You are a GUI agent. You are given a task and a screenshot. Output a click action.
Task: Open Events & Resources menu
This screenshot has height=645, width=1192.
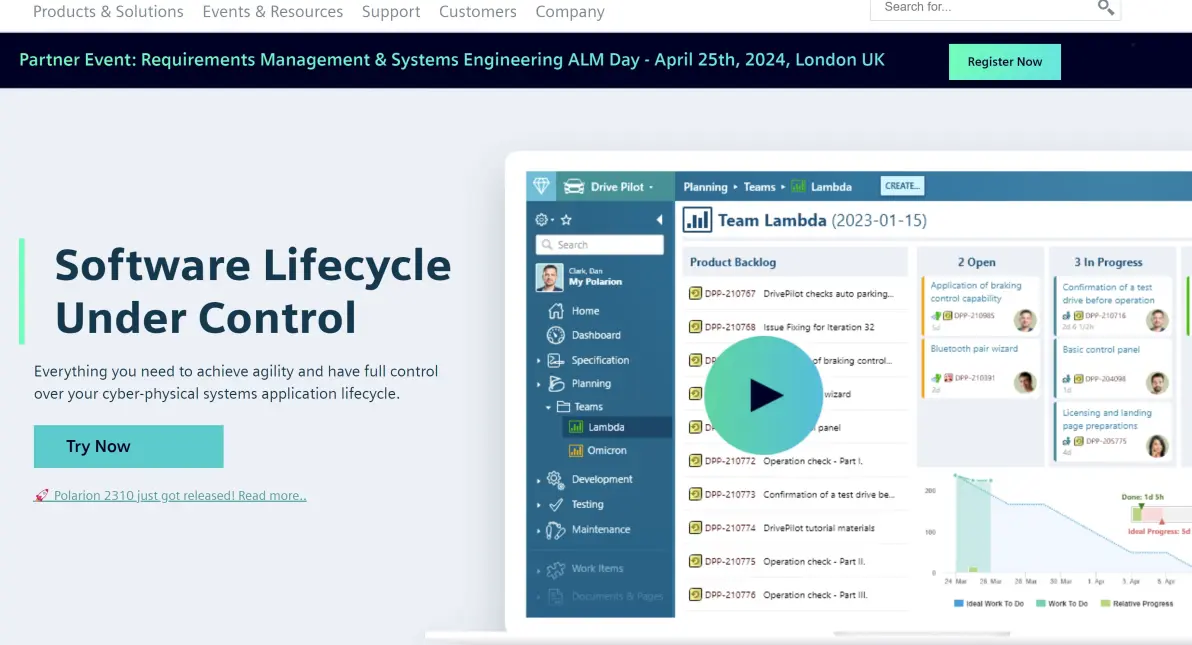tap(272, 11)
